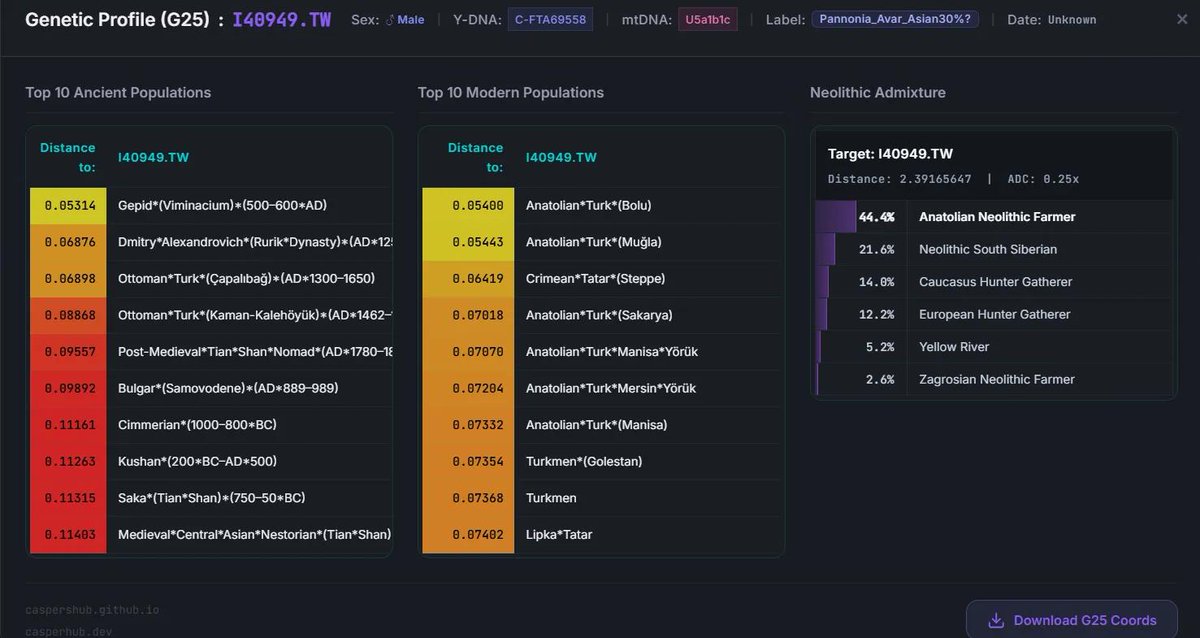Click the caspershub.github.io footer text
This screenshot has width=1200, height=638.
click(92, 609)
